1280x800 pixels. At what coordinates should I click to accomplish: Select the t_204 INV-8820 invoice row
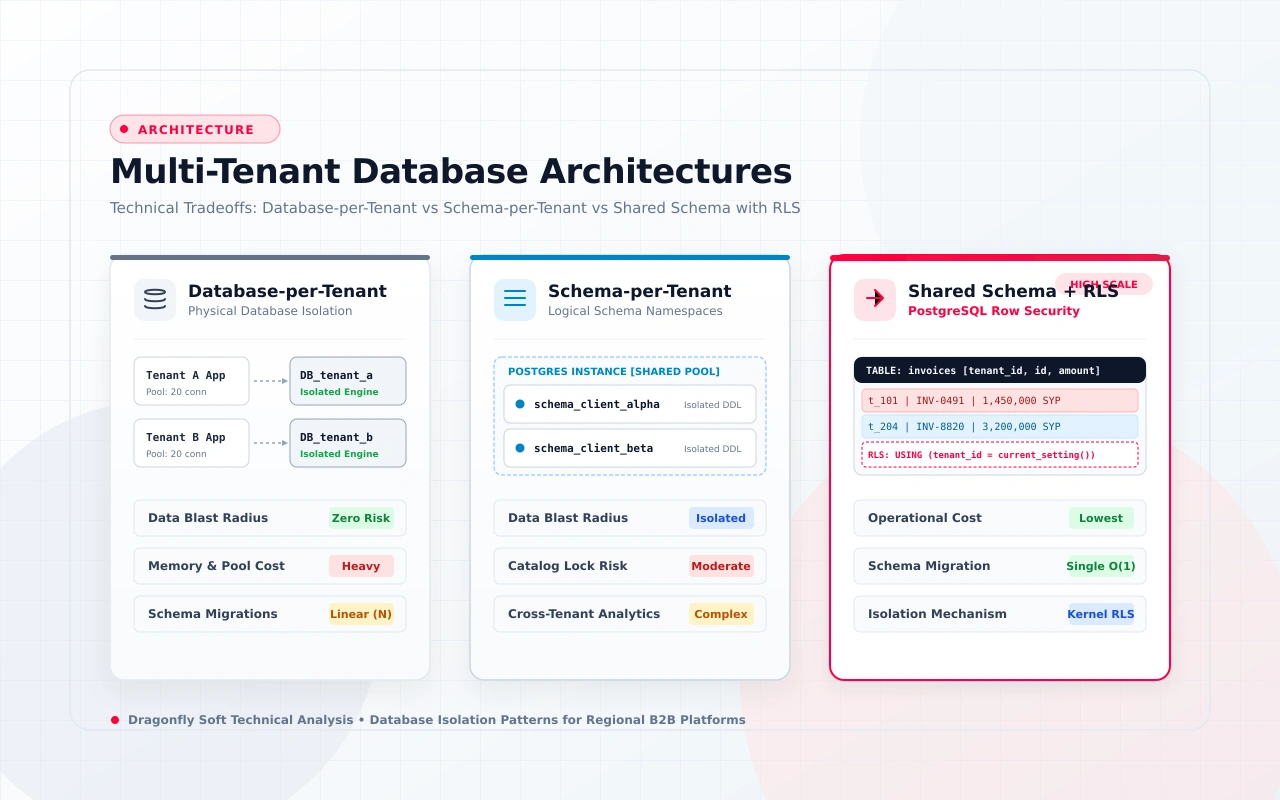pos(1000,427)
